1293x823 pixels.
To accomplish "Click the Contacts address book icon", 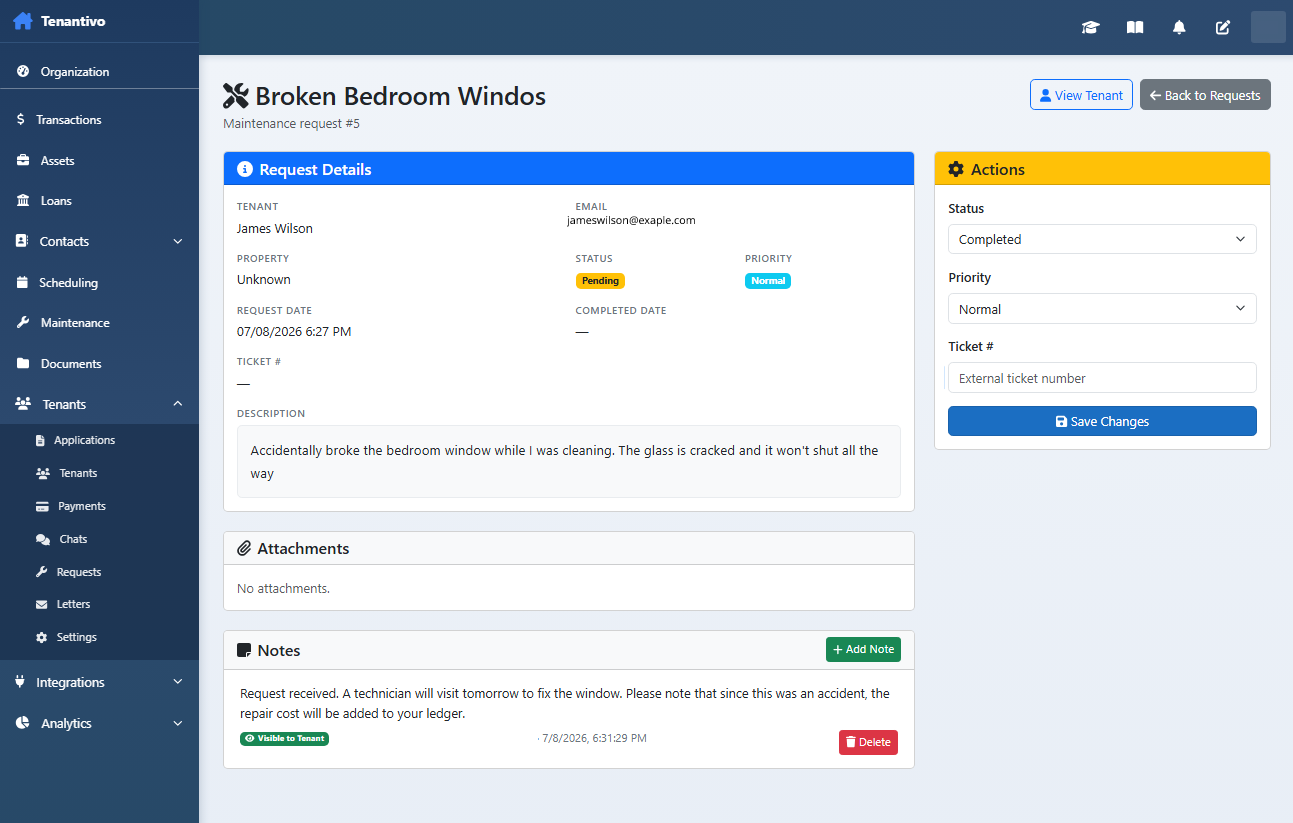I will pos(22,241).
